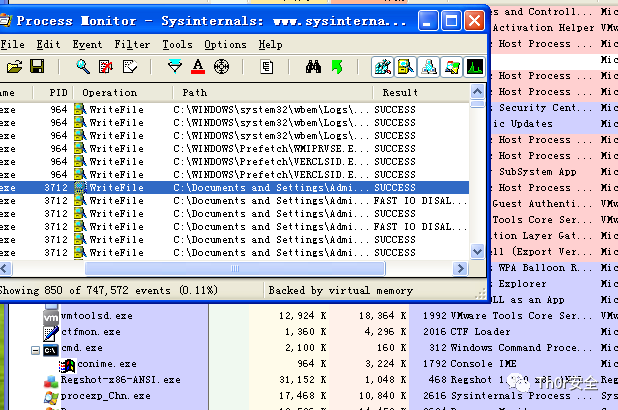Select cmd.exe in Process Explorer
Viewport: 618px width, 410px height.
(x=82, y=348)
